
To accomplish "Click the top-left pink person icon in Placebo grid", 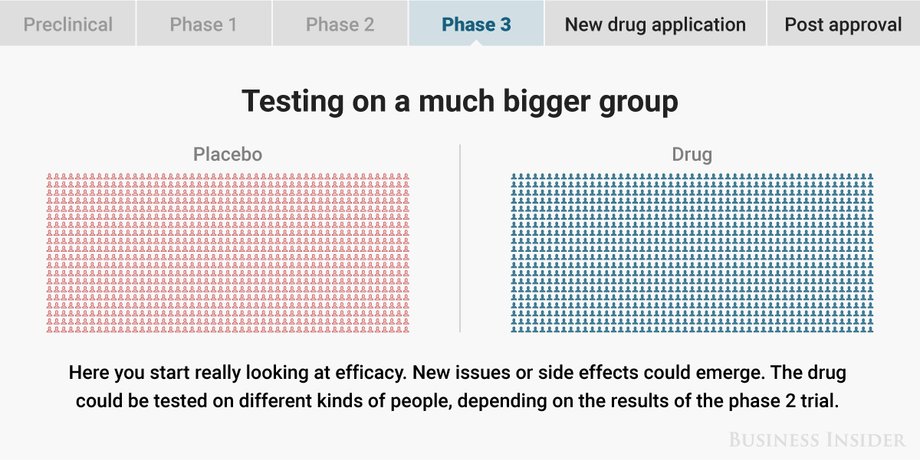I will click(50, 177).
